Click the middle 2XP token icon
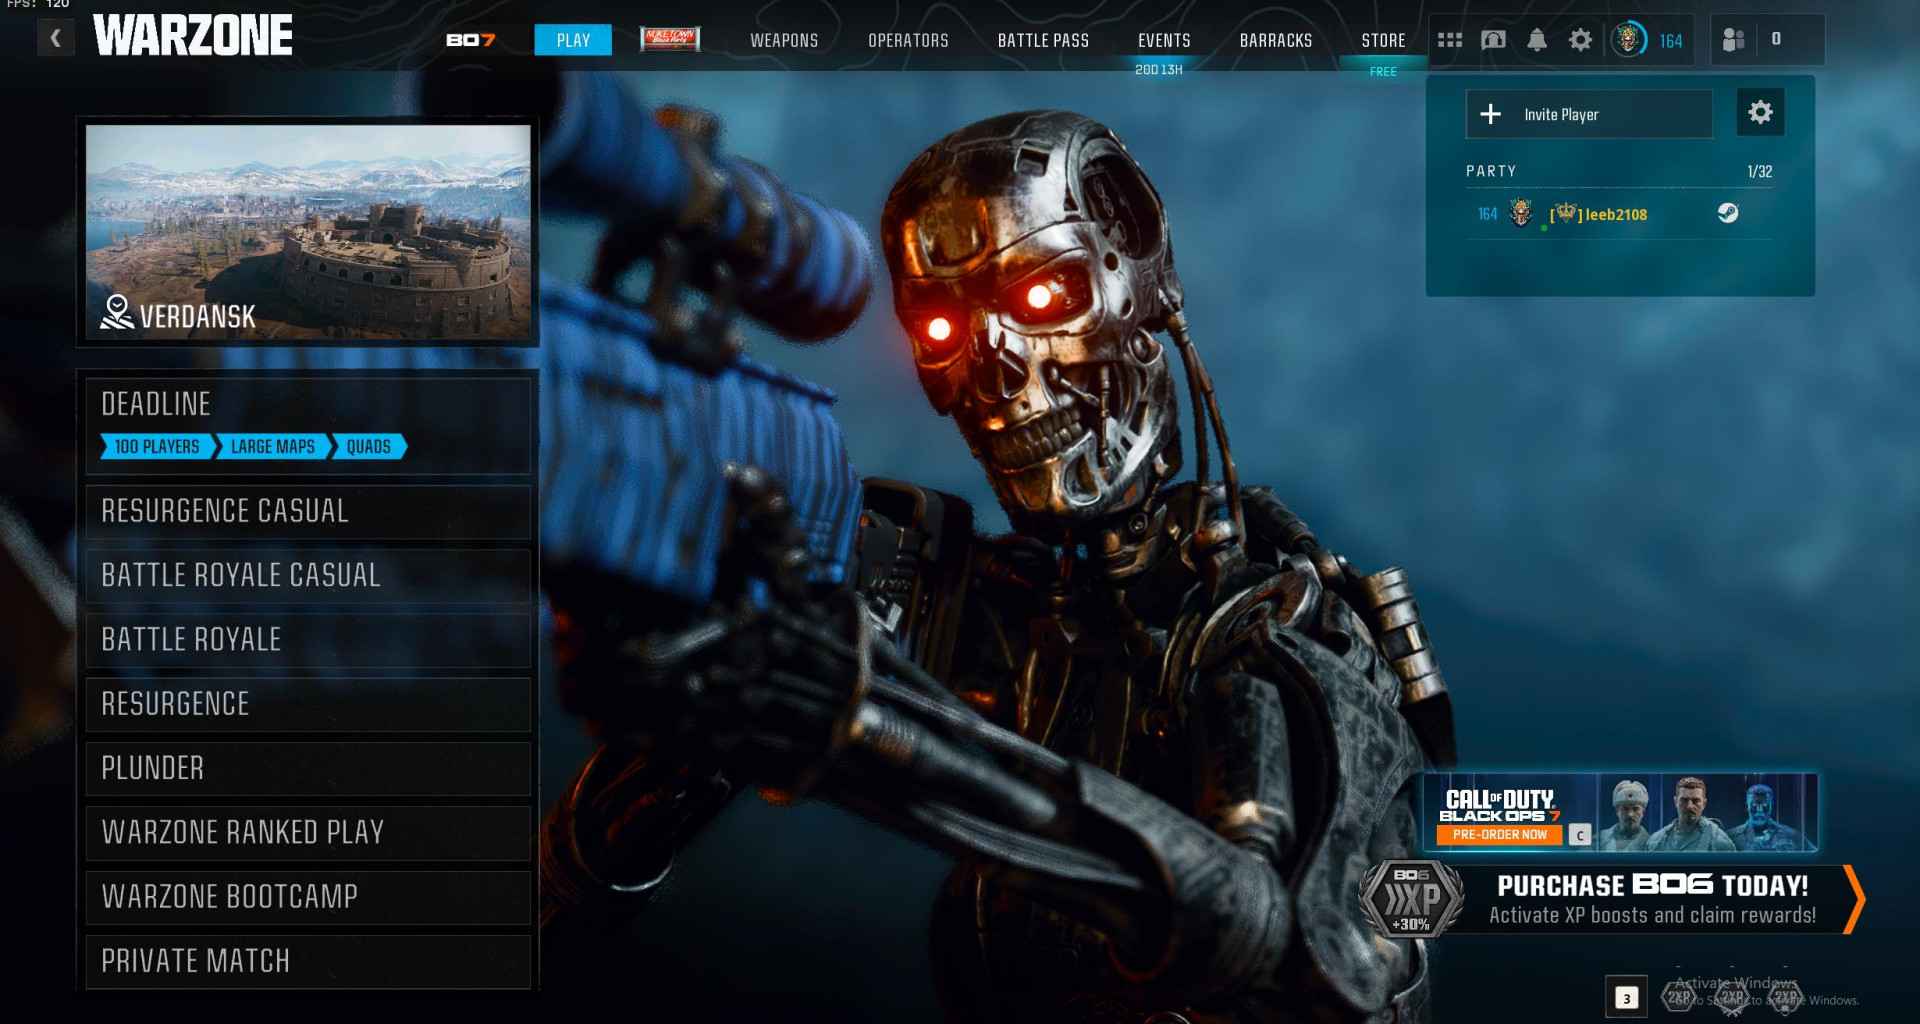Image resolution: width=1920 pixels, height=1024 pixels. (x=1733, y=997)
